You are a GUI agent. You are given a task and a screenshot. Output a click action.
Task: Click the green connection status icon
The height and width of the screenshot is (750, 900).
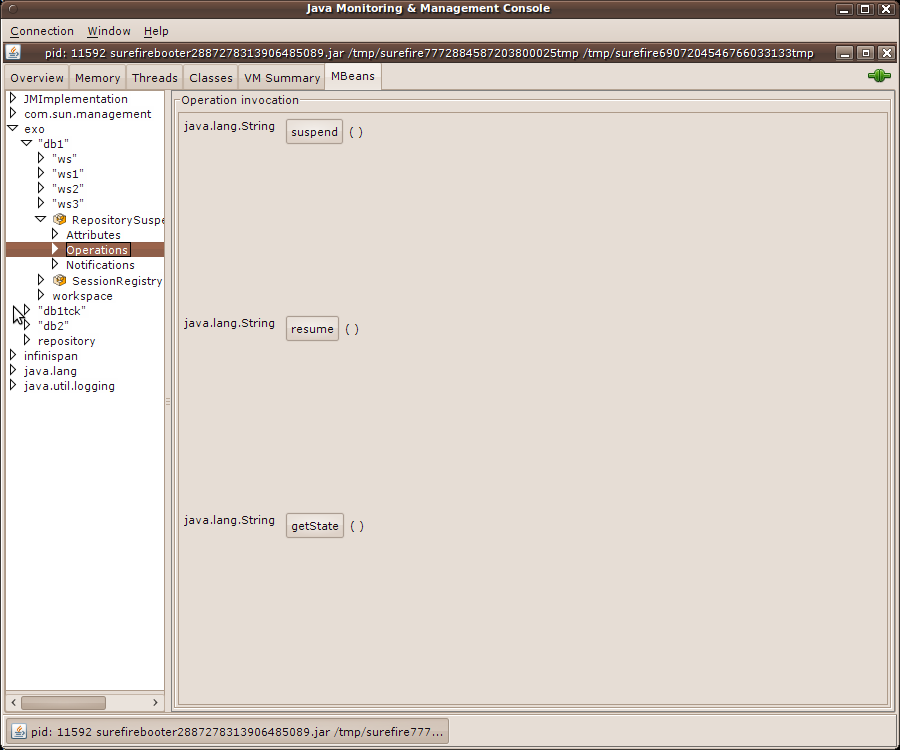[x=879, y=76]
